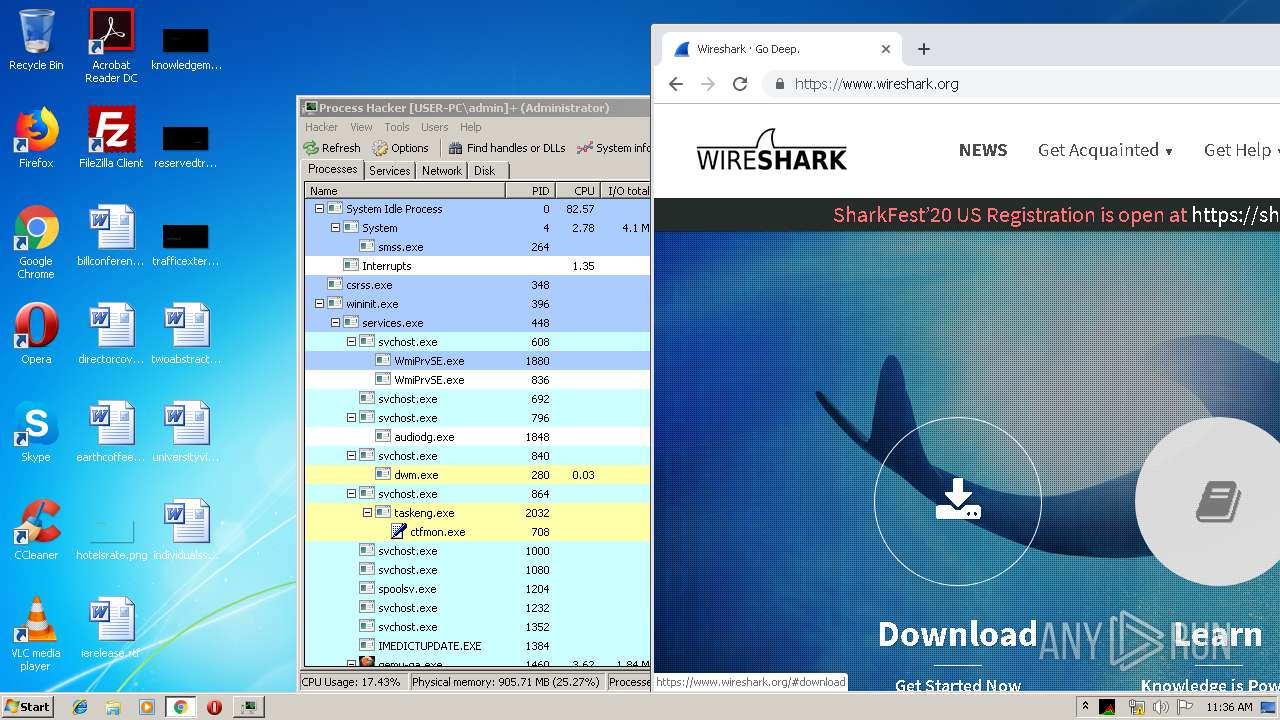Viewport: 1280px width, 720px height.
Task: Collapse svchost.exe PID 840 node
Action: point(351,456)
